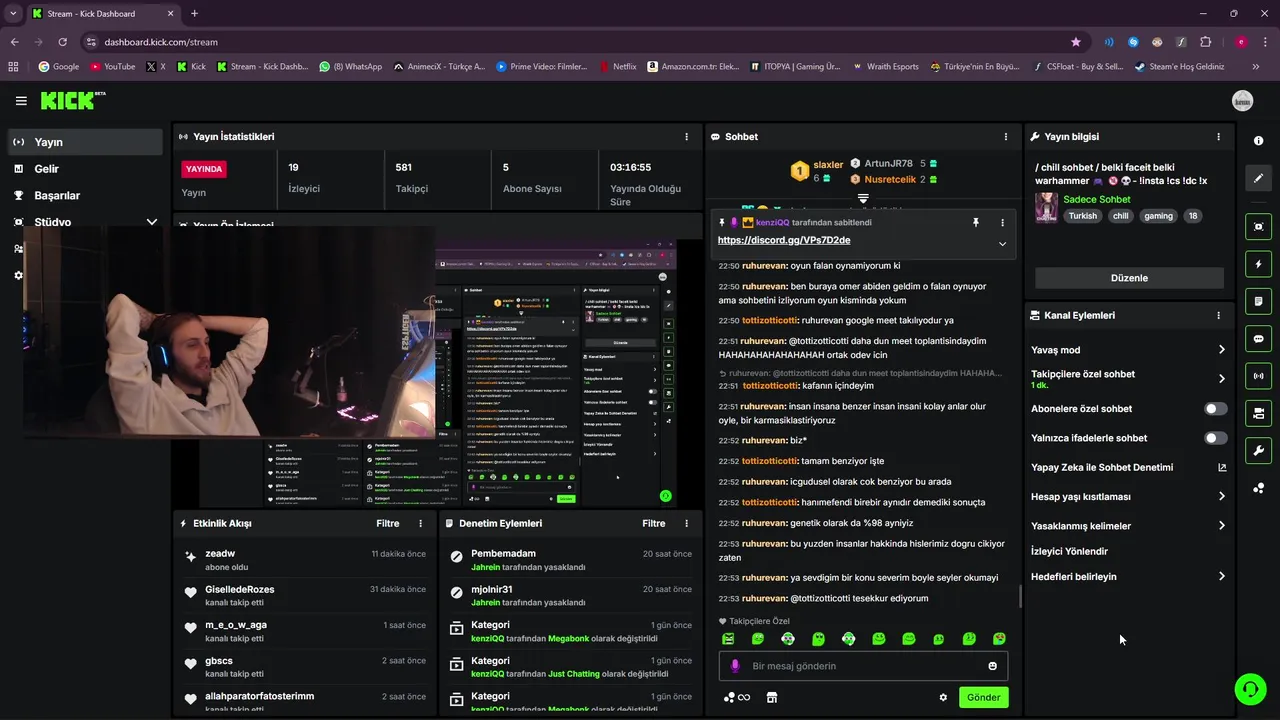Open a new browser tab
Screen dimensions: 1280x720
(x=194, y=14)
